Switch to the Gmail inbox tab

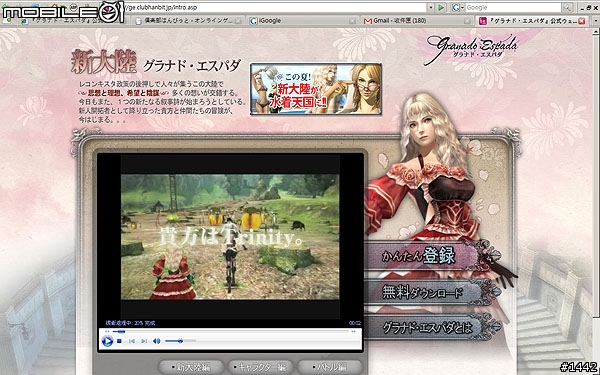[417, 21]
